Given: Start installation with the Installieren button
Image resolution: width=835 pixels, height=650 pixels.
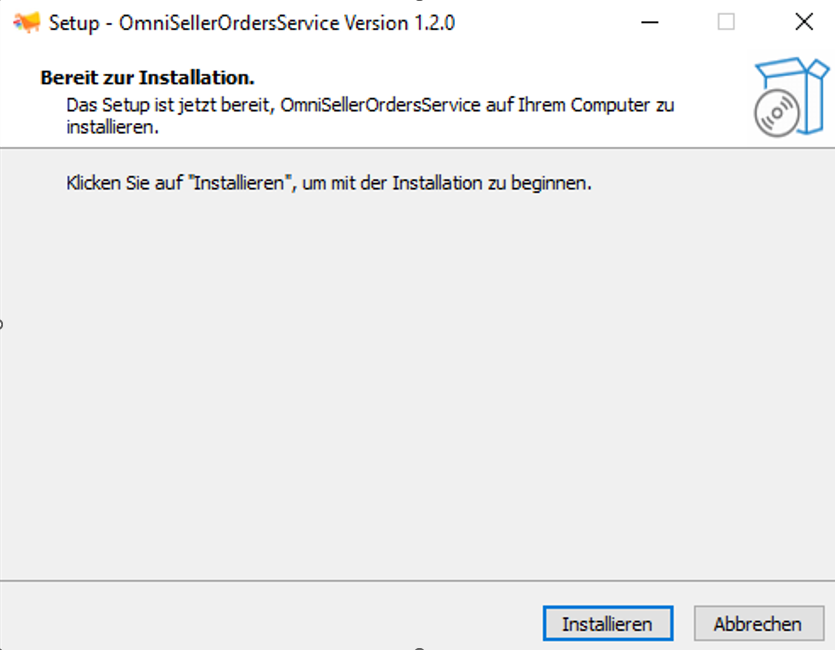Looking at the screenshot, I should 608,623.
